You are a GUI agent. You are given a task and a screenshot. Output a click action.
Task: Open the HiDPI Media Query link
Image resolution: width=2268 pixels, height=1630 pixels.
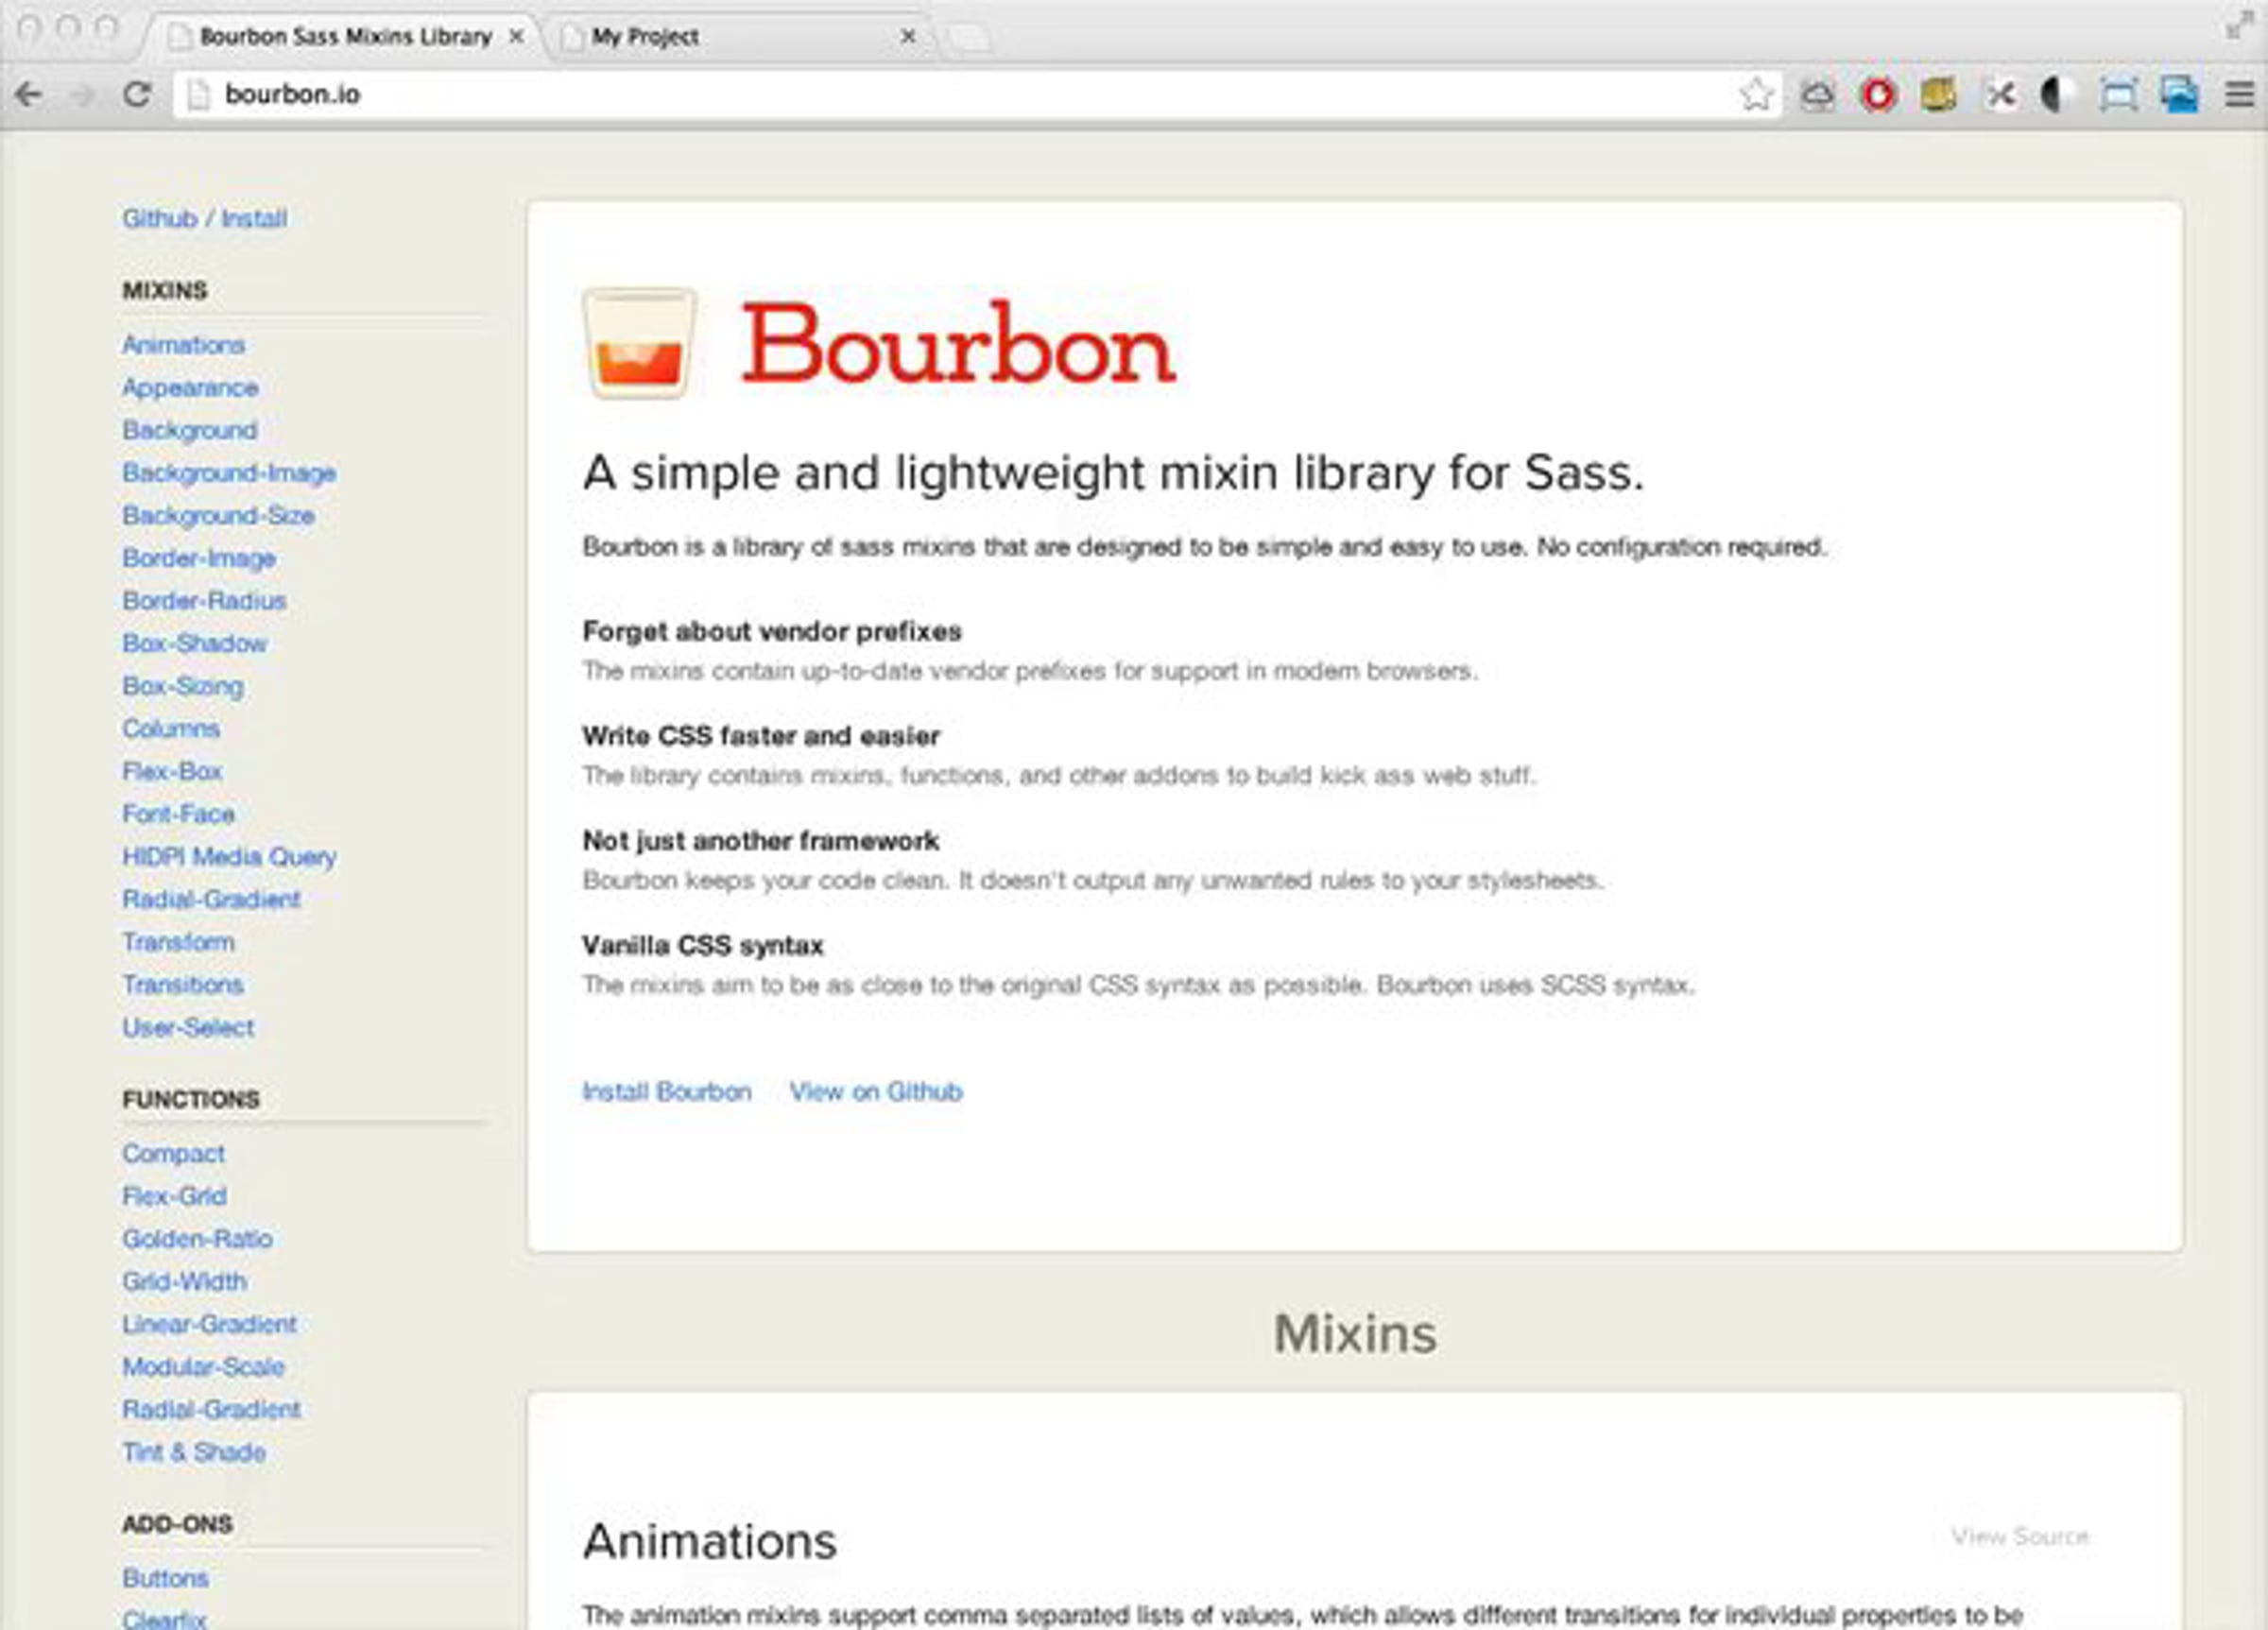pos(229,857)
